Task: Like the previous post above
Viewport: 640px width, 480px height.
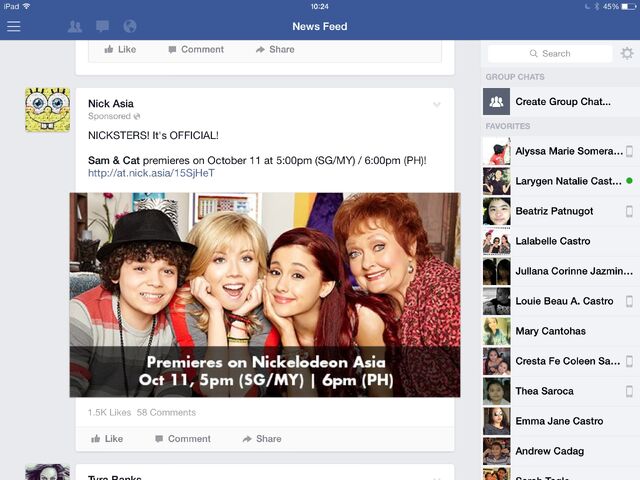Action: [120, 49]
